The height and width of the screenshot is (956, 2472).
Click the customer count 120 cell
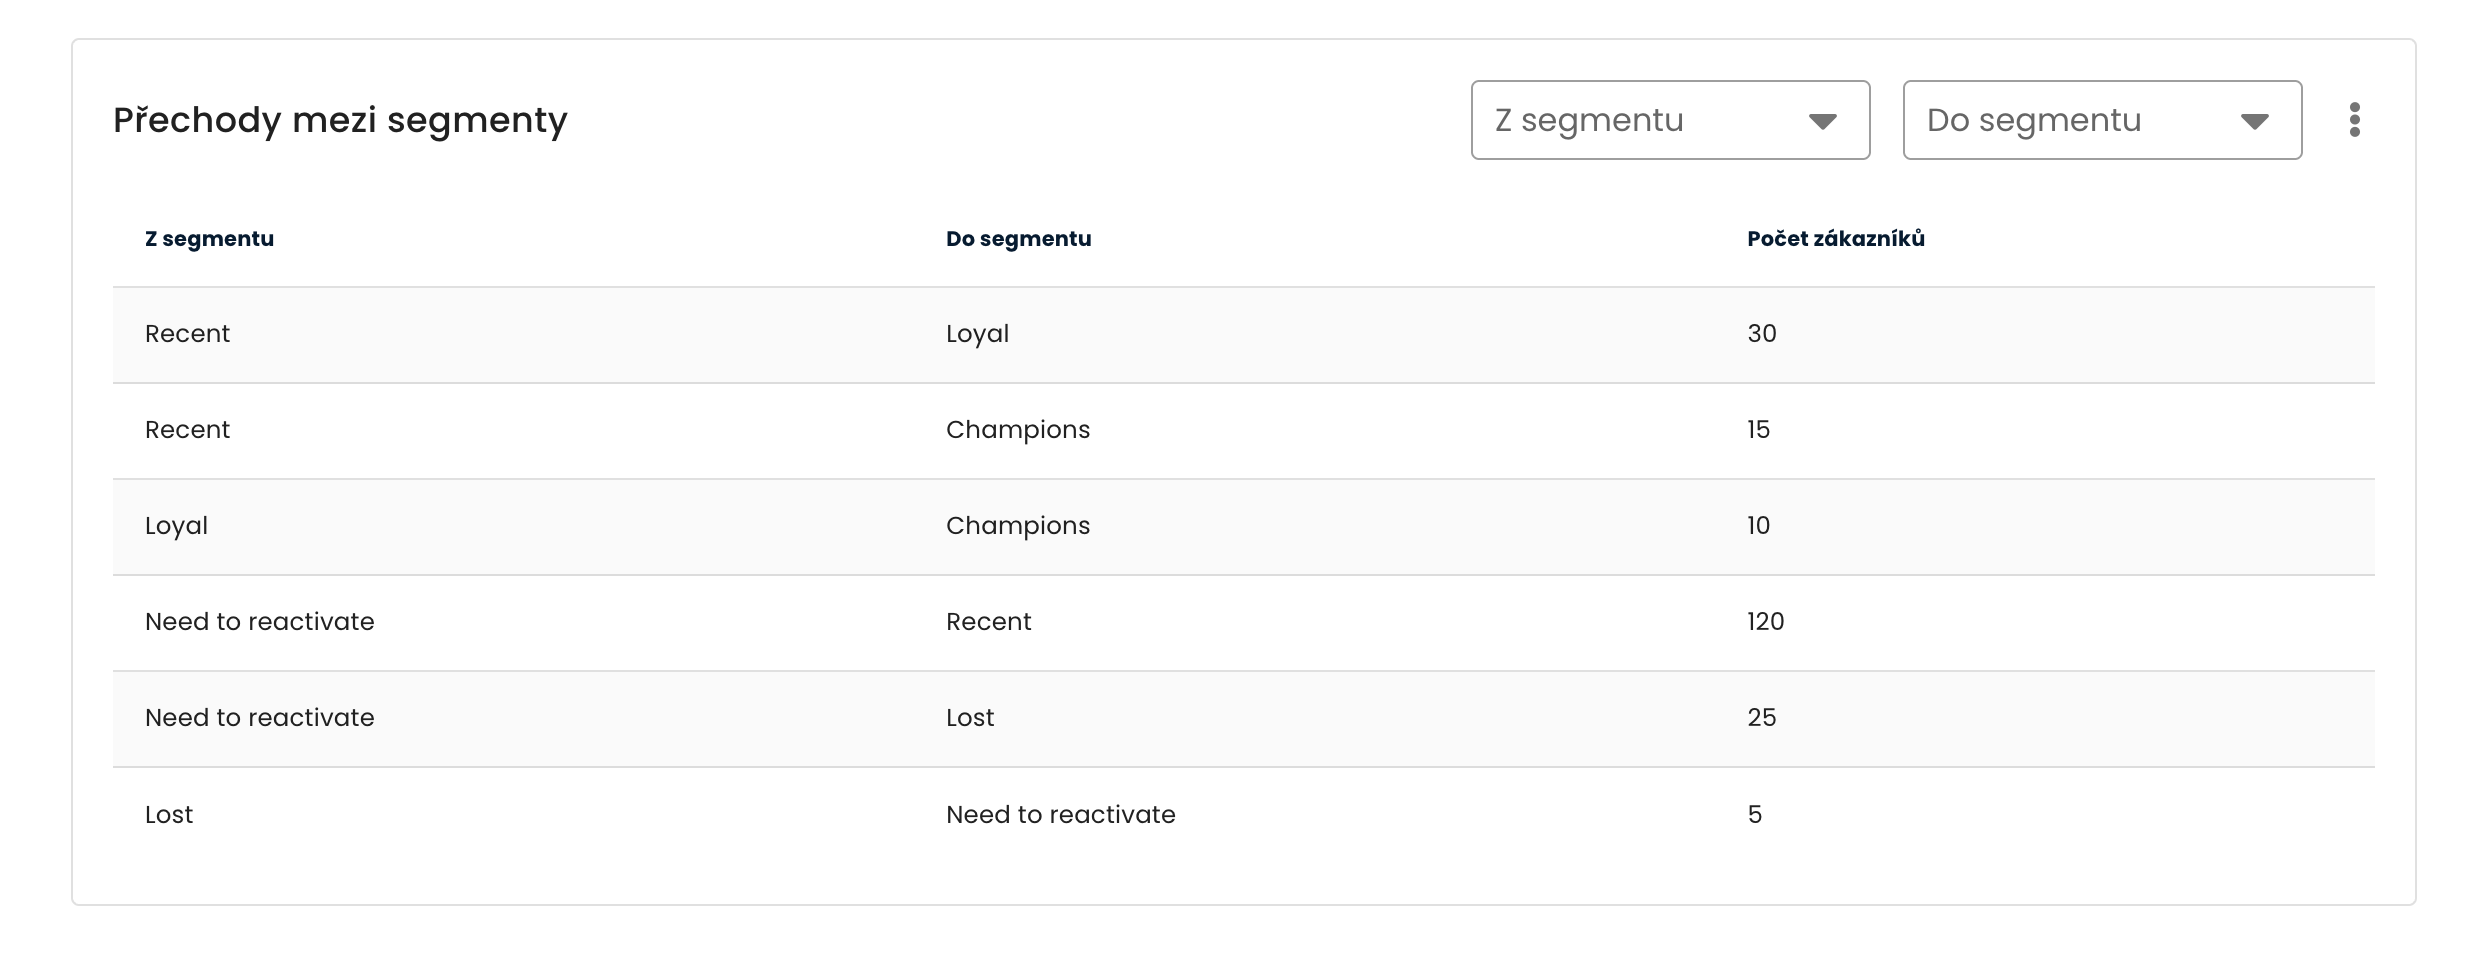click(1765, 622)
